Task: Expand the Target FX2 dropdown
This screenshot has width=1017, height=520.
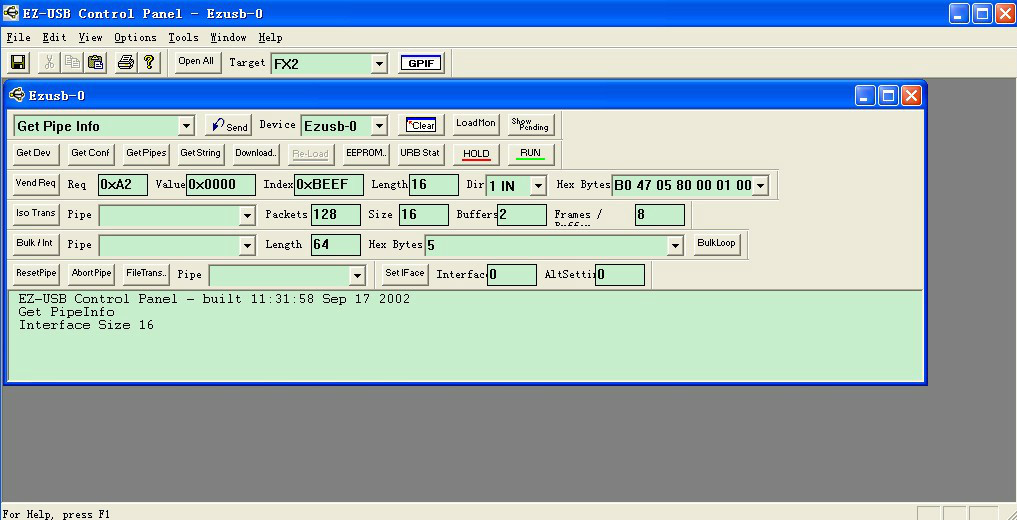Action: [x=379, y=64]
